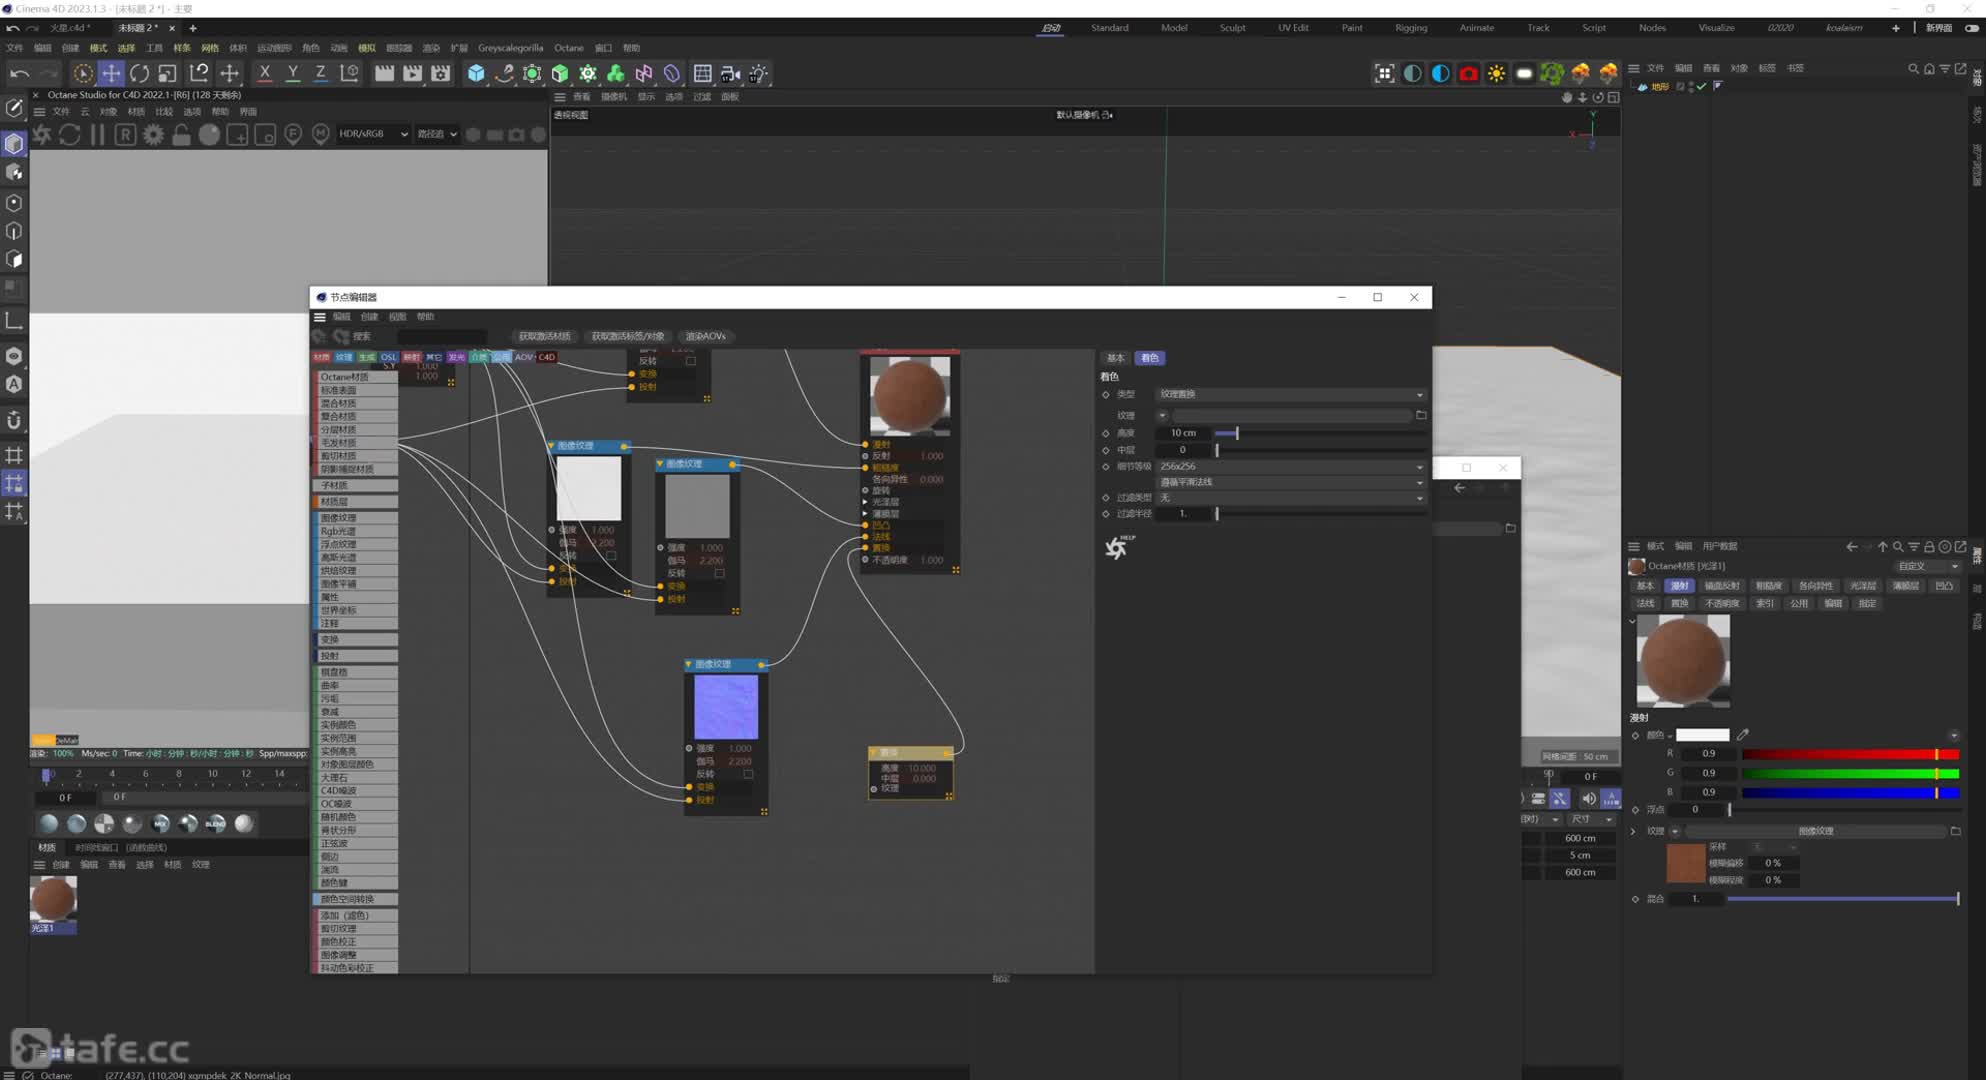
Task: Click the 获取激活标签/对象 button in node editor
Action: click(627, 336)
